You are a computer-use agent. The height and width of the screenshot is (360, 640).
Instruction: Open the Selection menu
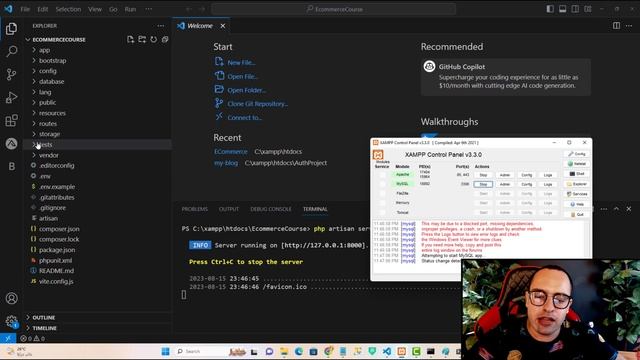68,9
